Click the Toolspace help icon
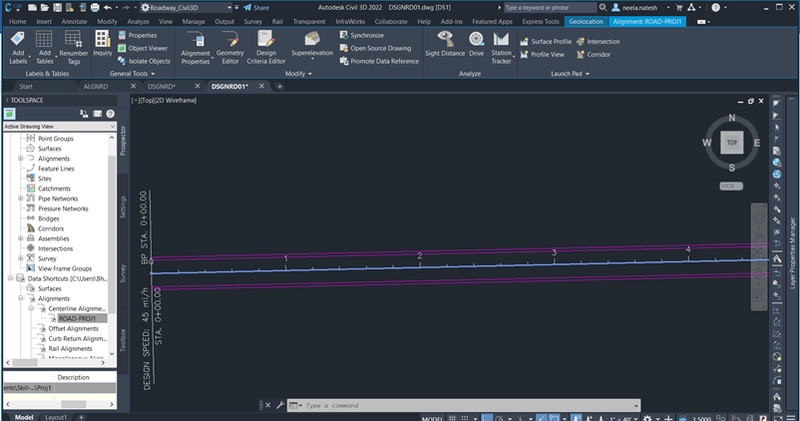 tap(110, 114)
